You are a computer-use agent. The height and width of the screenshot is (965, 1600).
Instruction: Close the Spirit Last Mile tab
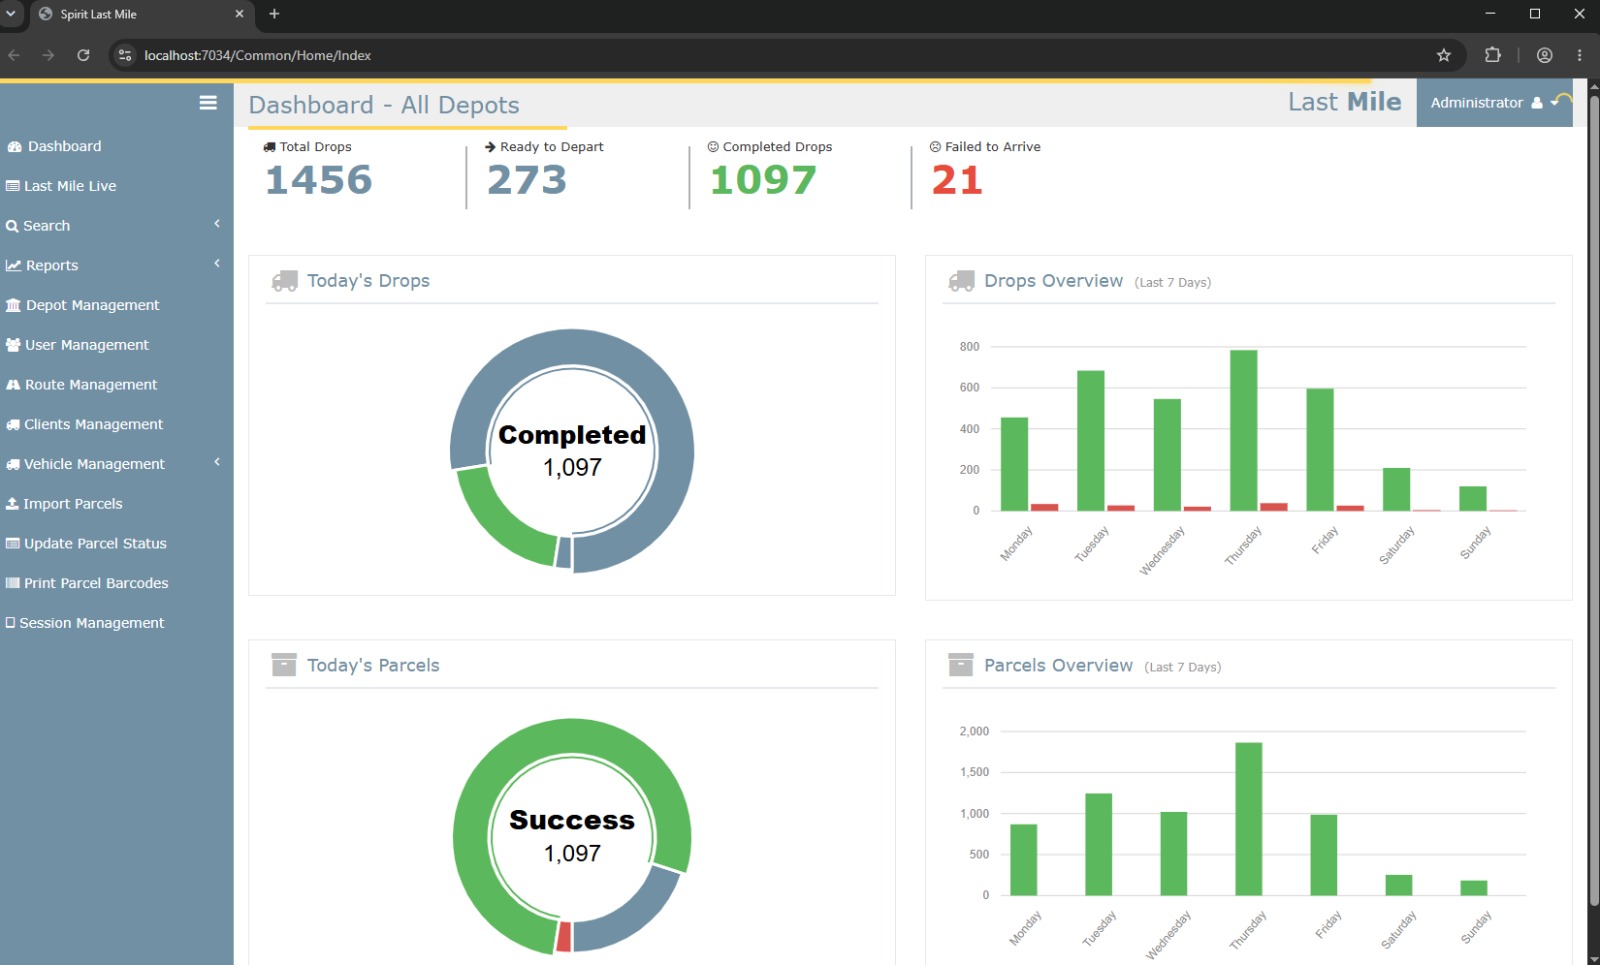(x=239, y=14)
